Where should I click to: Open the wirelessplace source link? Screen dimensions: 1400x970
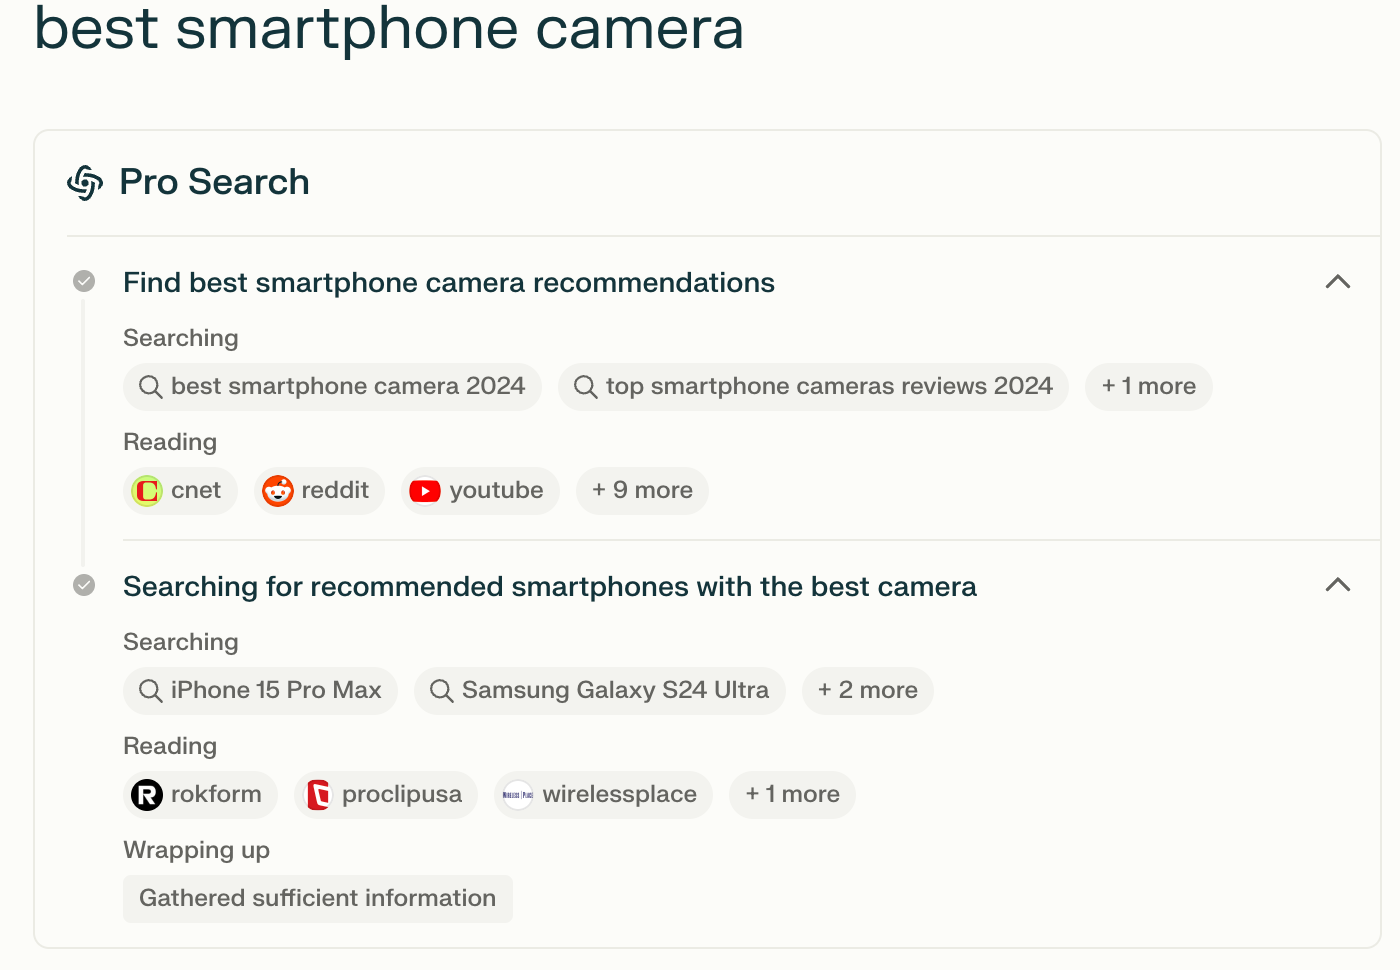tap(603, 795)
